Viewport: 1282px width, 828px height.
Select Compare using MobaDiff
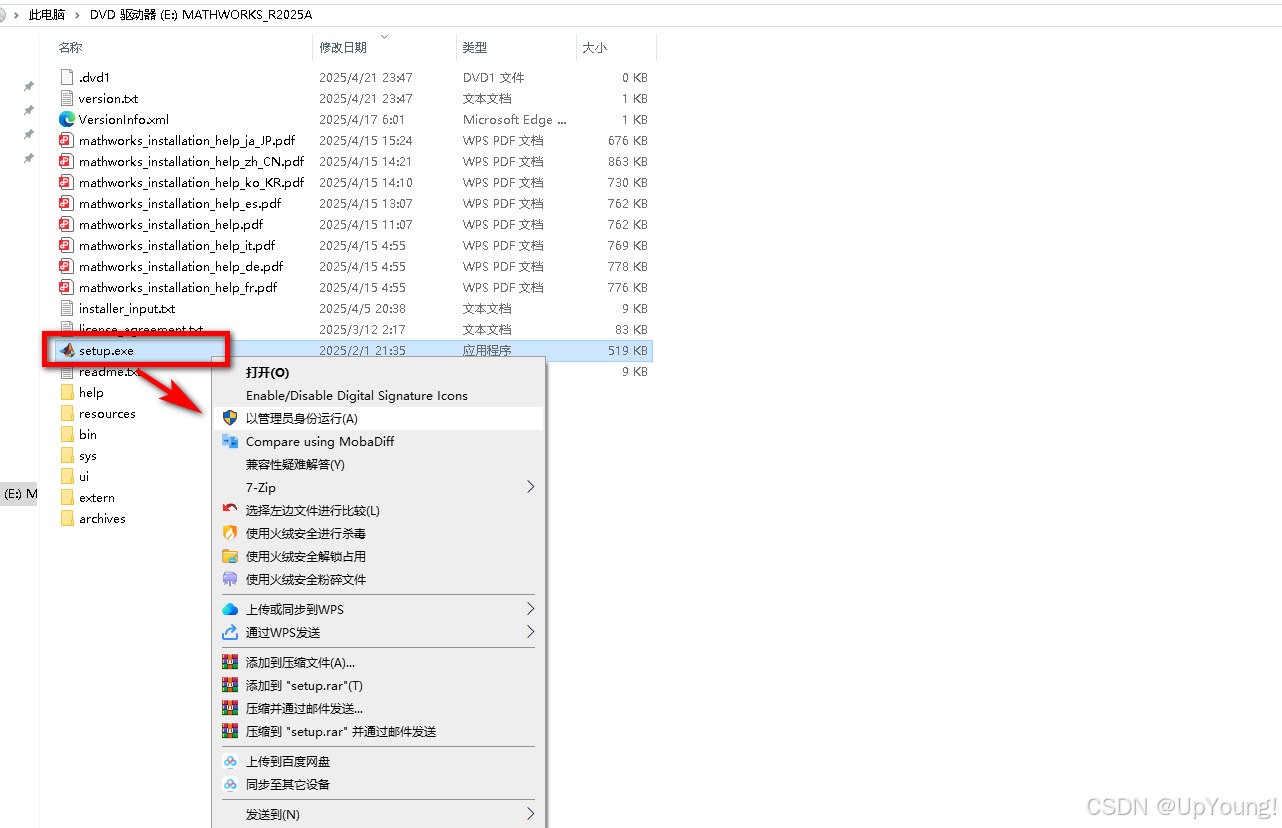(379, 441)
